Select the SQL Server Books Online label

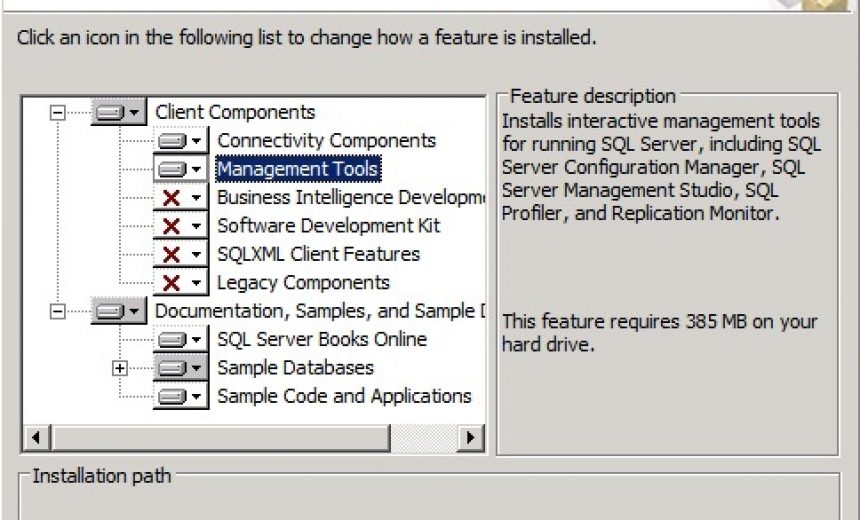pos(322,339)
